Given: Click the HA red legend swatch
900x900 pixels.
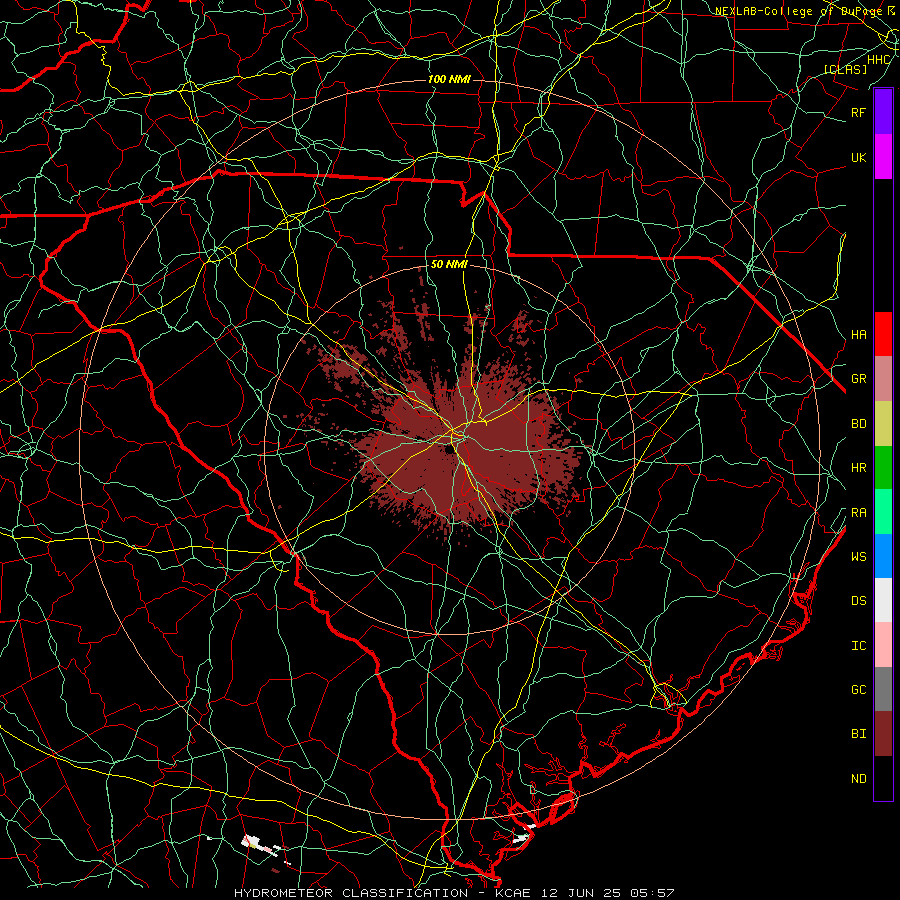Looking at the screenshot, I should [x=883, y=334].
